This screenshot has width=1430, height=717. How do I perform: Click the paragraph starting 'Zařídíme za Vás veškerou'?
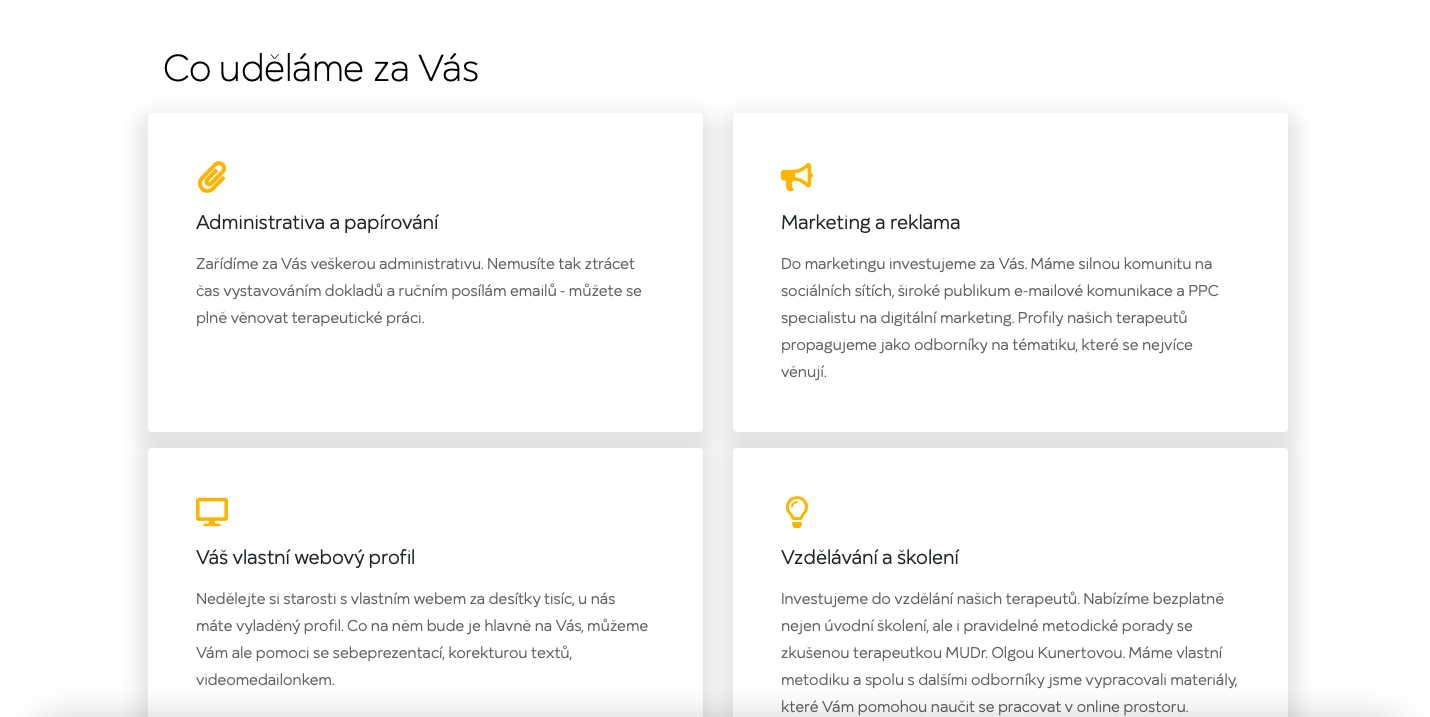pyautogui.click(x=419, y=291)
